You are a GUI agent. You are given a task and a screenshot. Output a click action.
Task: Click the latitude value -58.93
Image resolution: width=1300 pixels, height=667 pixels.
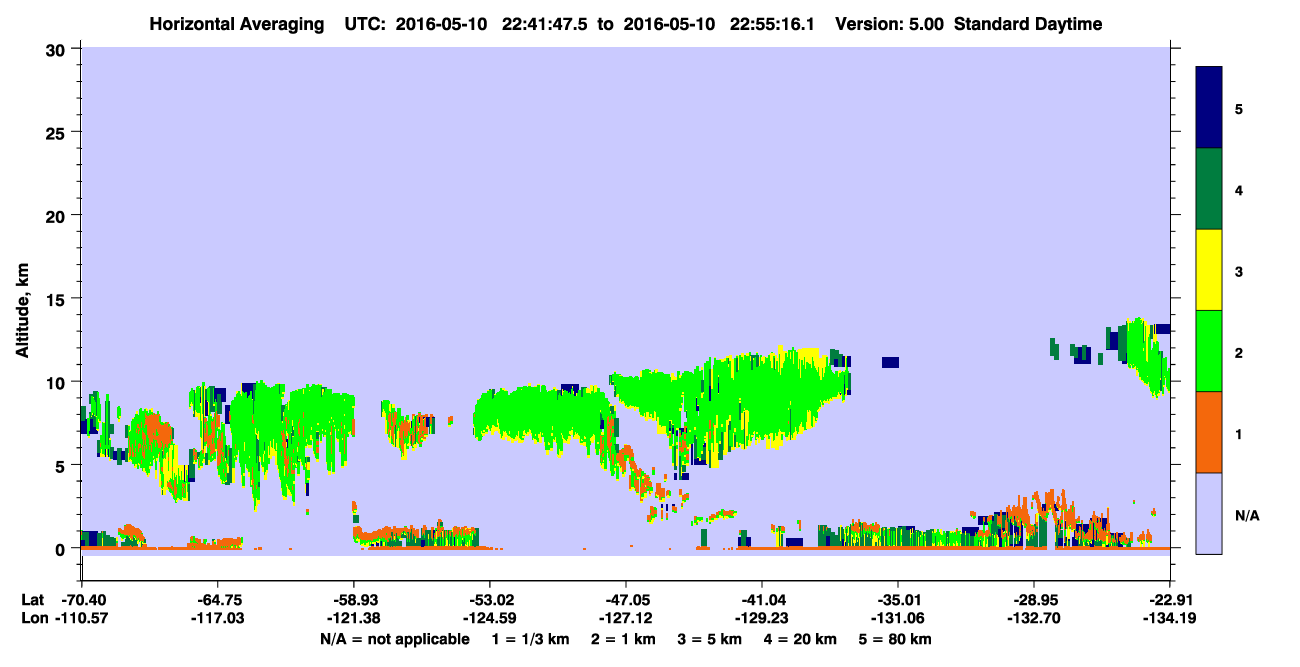354,600
